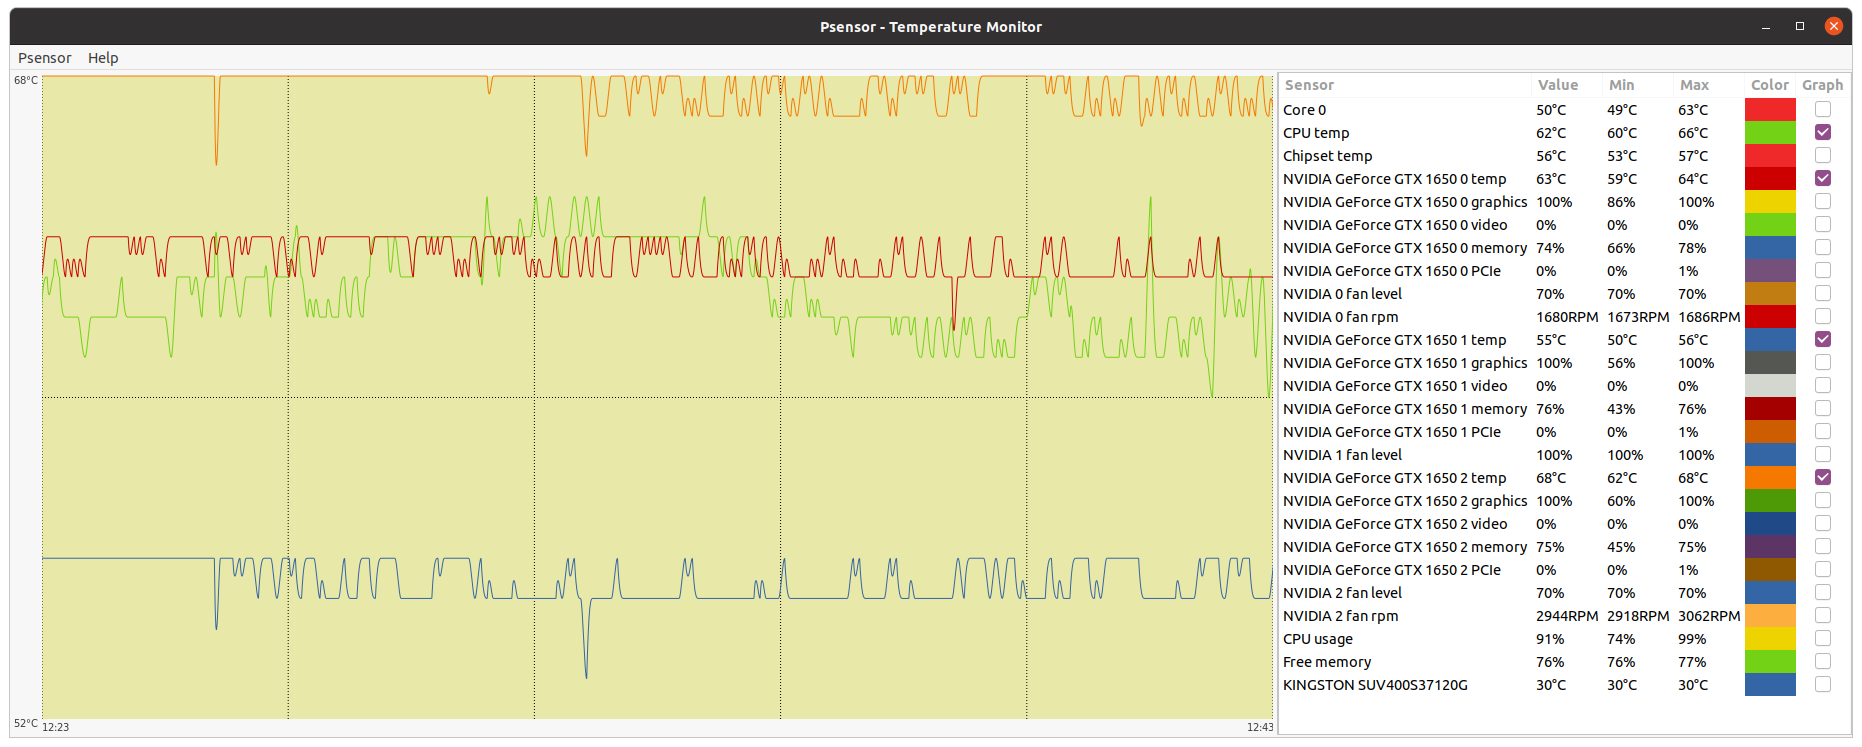Click the Core 0 red color swatch
This screenshot has width=1862, height=747.
point(1770,109)
